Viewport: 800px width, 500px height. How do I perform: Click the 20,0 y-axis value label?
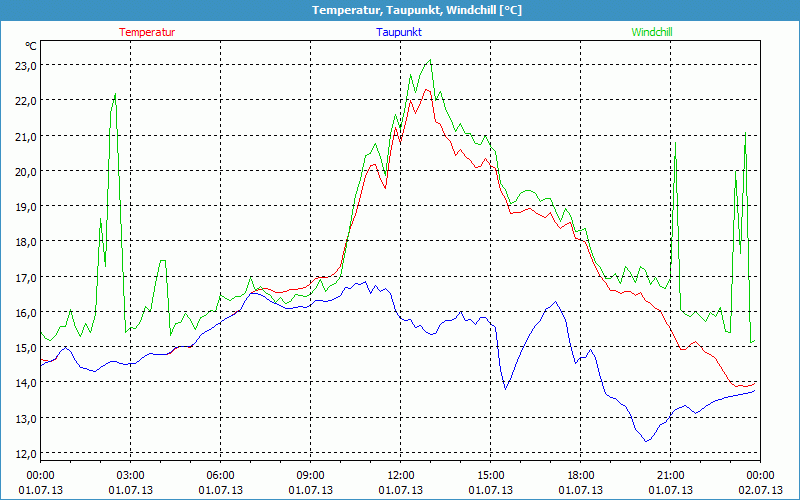[25, 171]
